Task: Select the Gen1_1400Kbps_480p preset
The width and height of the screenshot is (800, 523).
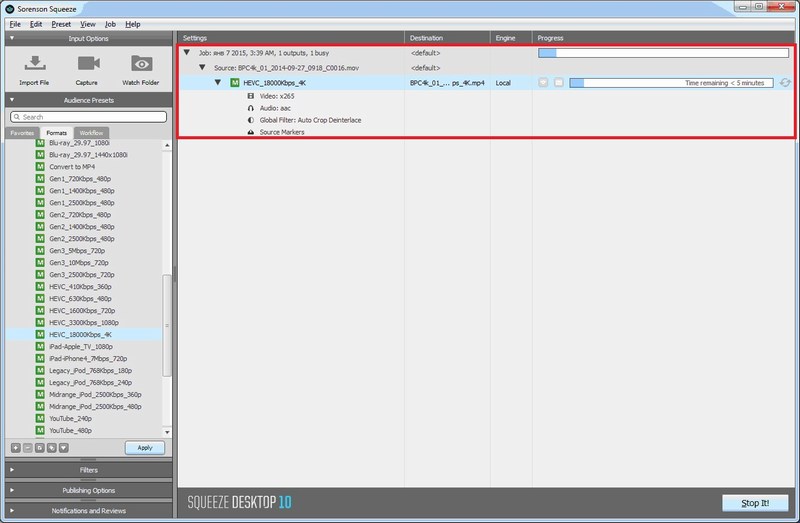Action: [x=84, y=190]
